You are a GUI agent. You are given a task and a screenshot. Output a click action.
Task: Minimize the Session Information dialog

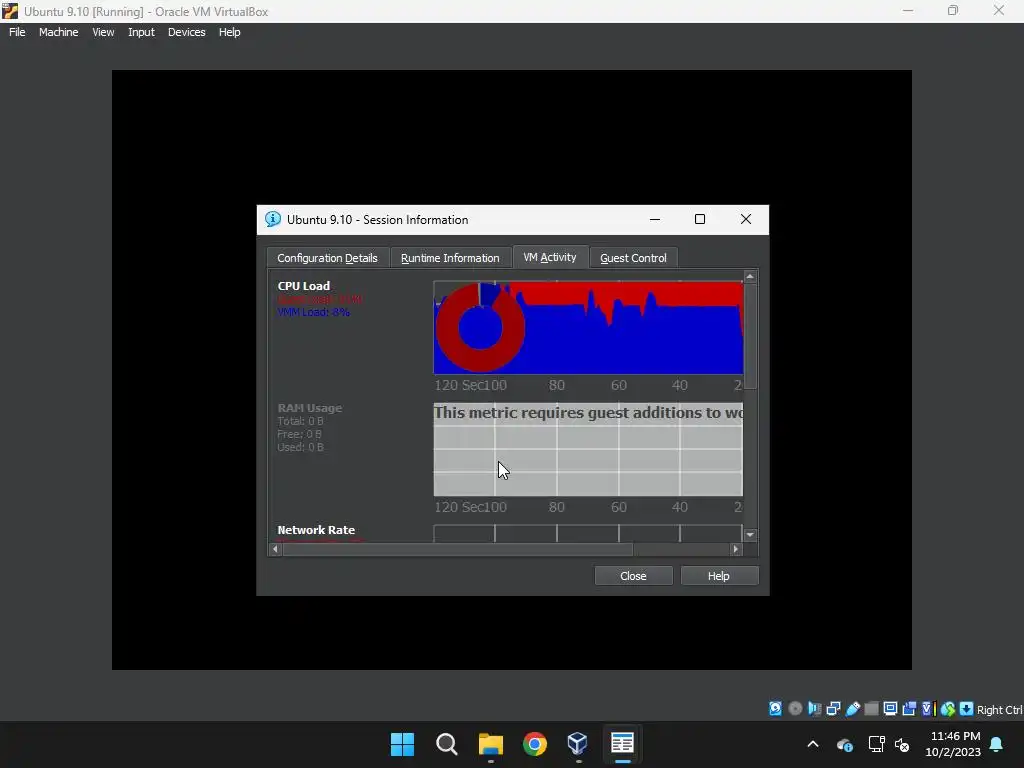tap(655, 219)
